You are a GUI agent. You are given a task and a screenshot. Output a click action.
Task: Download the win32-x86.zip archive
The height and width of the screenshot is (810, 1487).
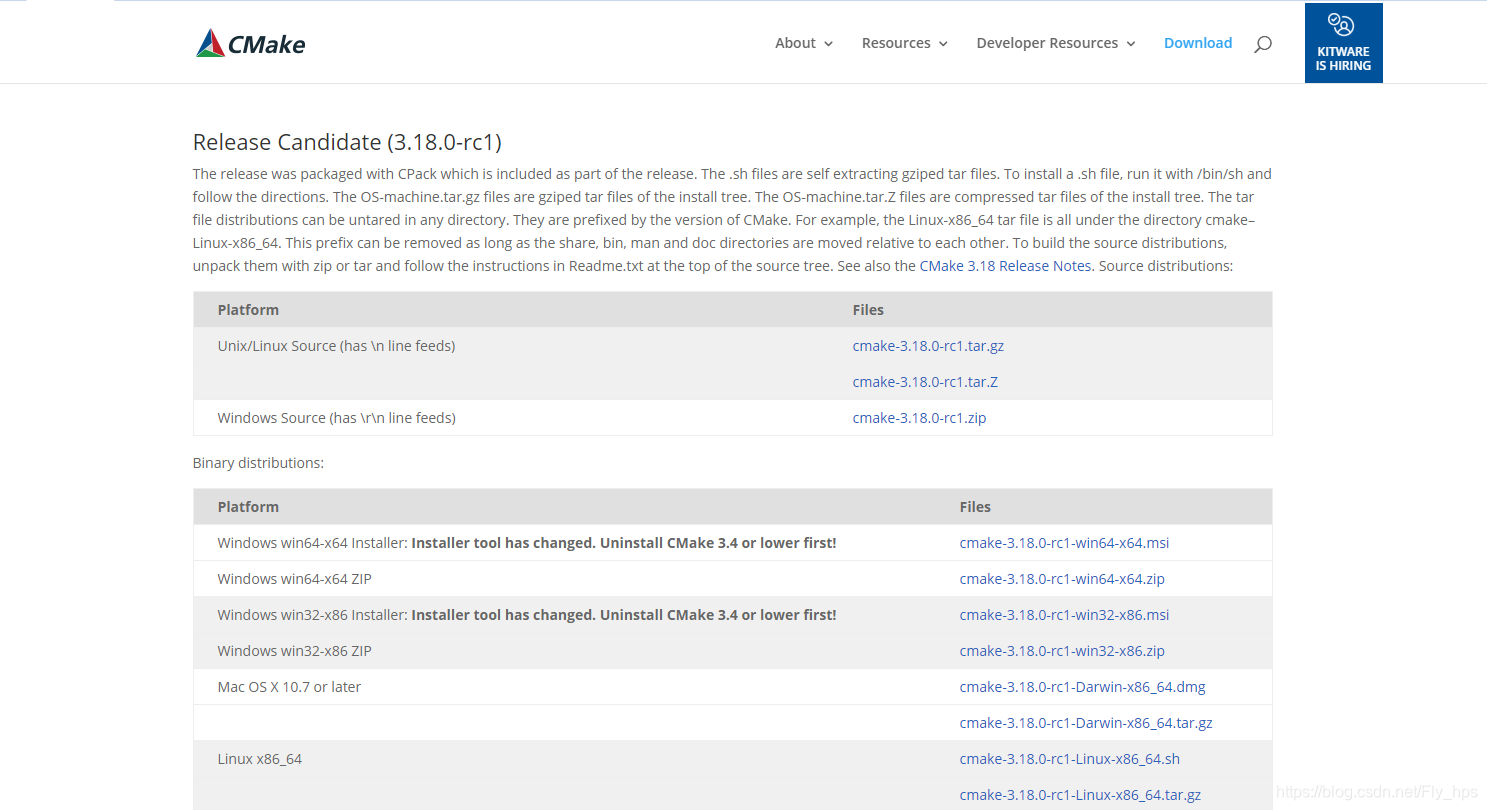pyautogui.click(x=1062, y=651)
